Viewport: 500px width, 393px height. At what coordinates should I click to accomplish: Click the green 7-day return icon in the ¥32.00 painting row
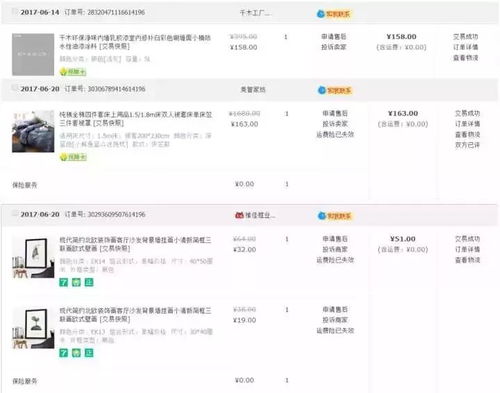pyautogui.click(x=63, y=282)
